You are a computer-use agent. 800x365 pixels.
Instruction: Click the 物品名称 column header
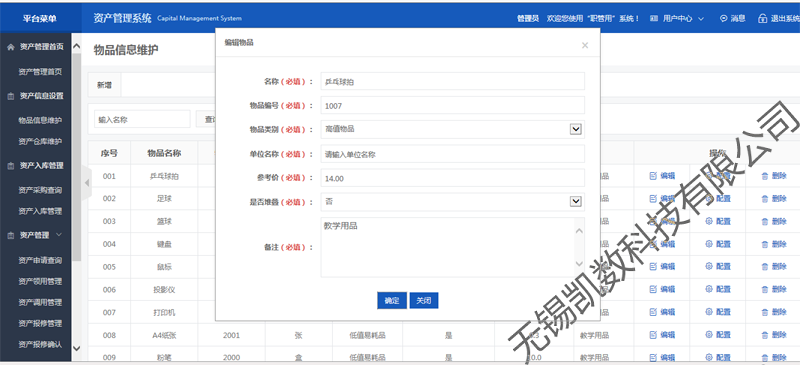(x=164, y=153)
